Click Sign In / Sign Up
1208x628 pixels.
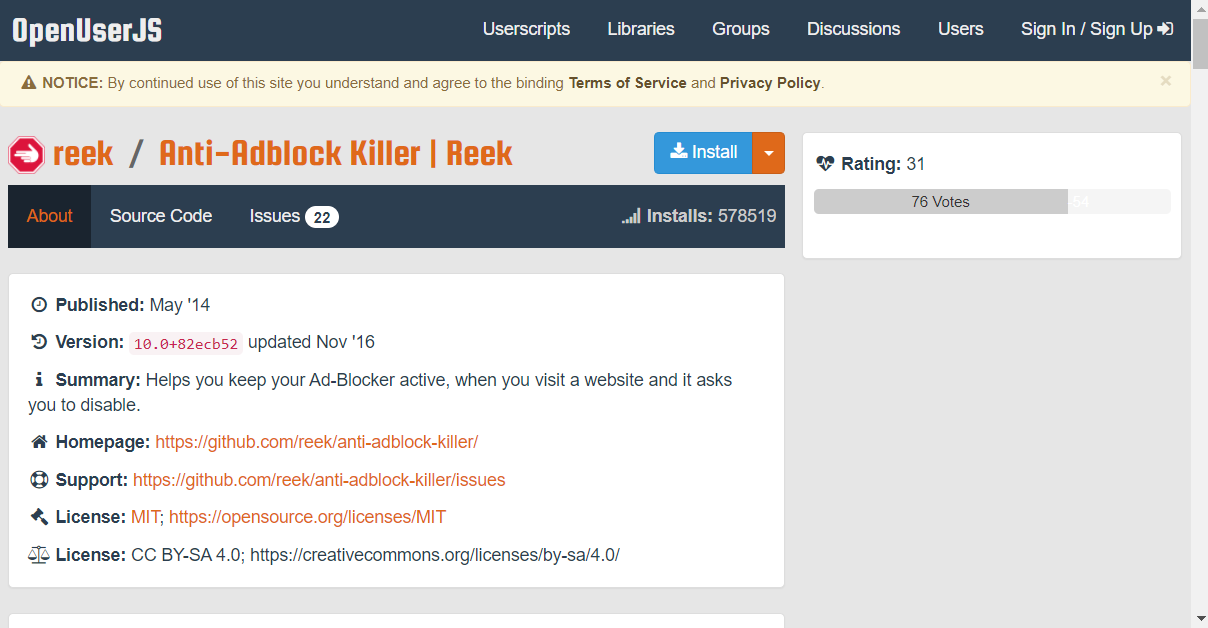coord(1097,29)
